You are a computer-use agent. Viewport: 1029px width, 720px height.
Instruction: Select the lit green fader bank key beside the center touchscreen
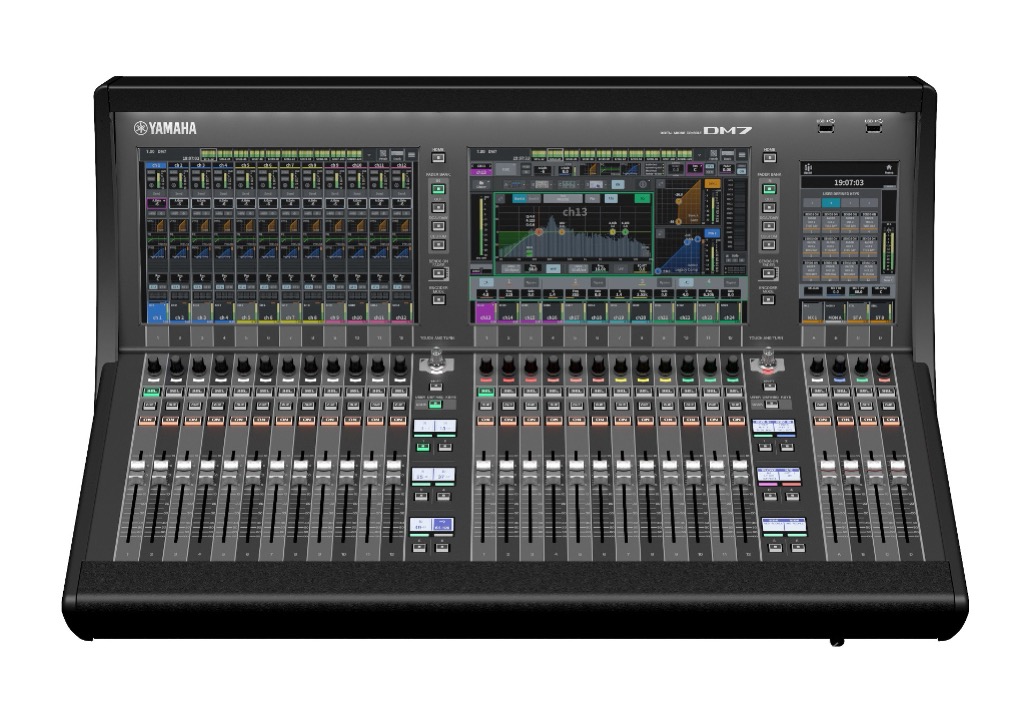click(x=768, y=189)
